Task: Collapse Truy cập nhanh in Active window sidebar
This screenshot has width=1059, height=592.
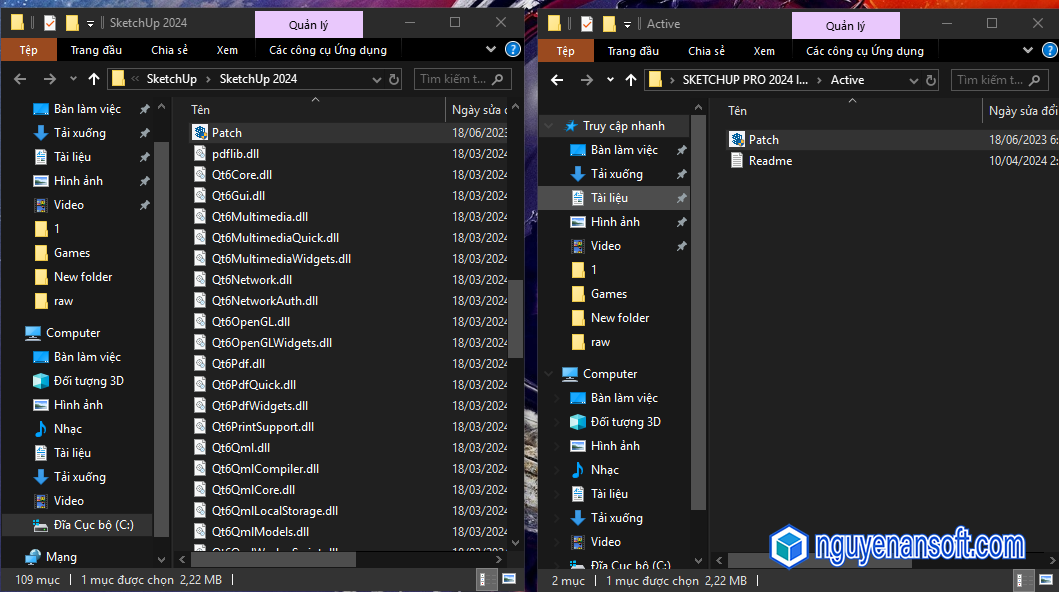Action: coord(549,126)
